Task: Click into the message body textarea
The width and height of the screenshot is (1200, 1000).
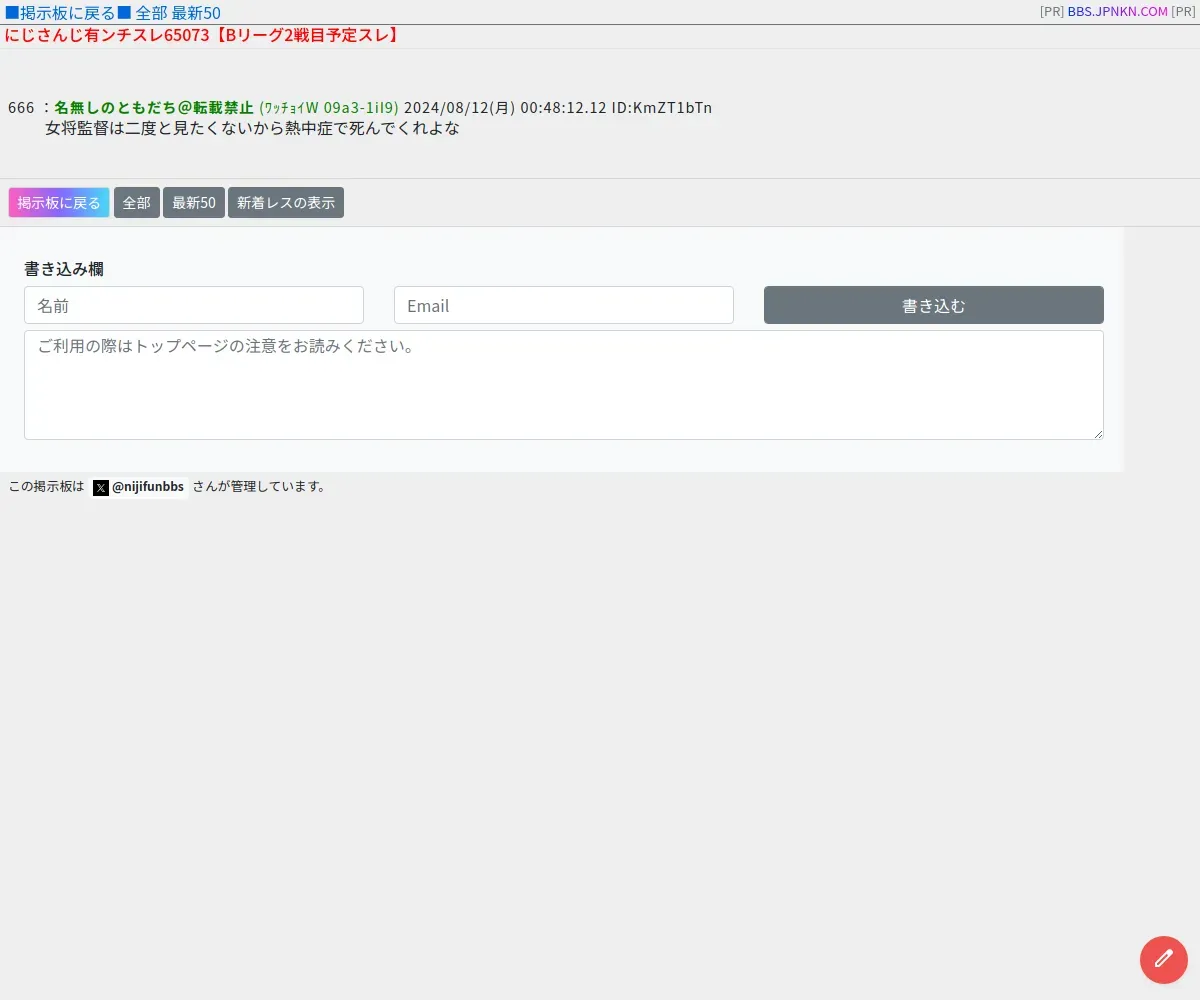Action: click(564, 385)
